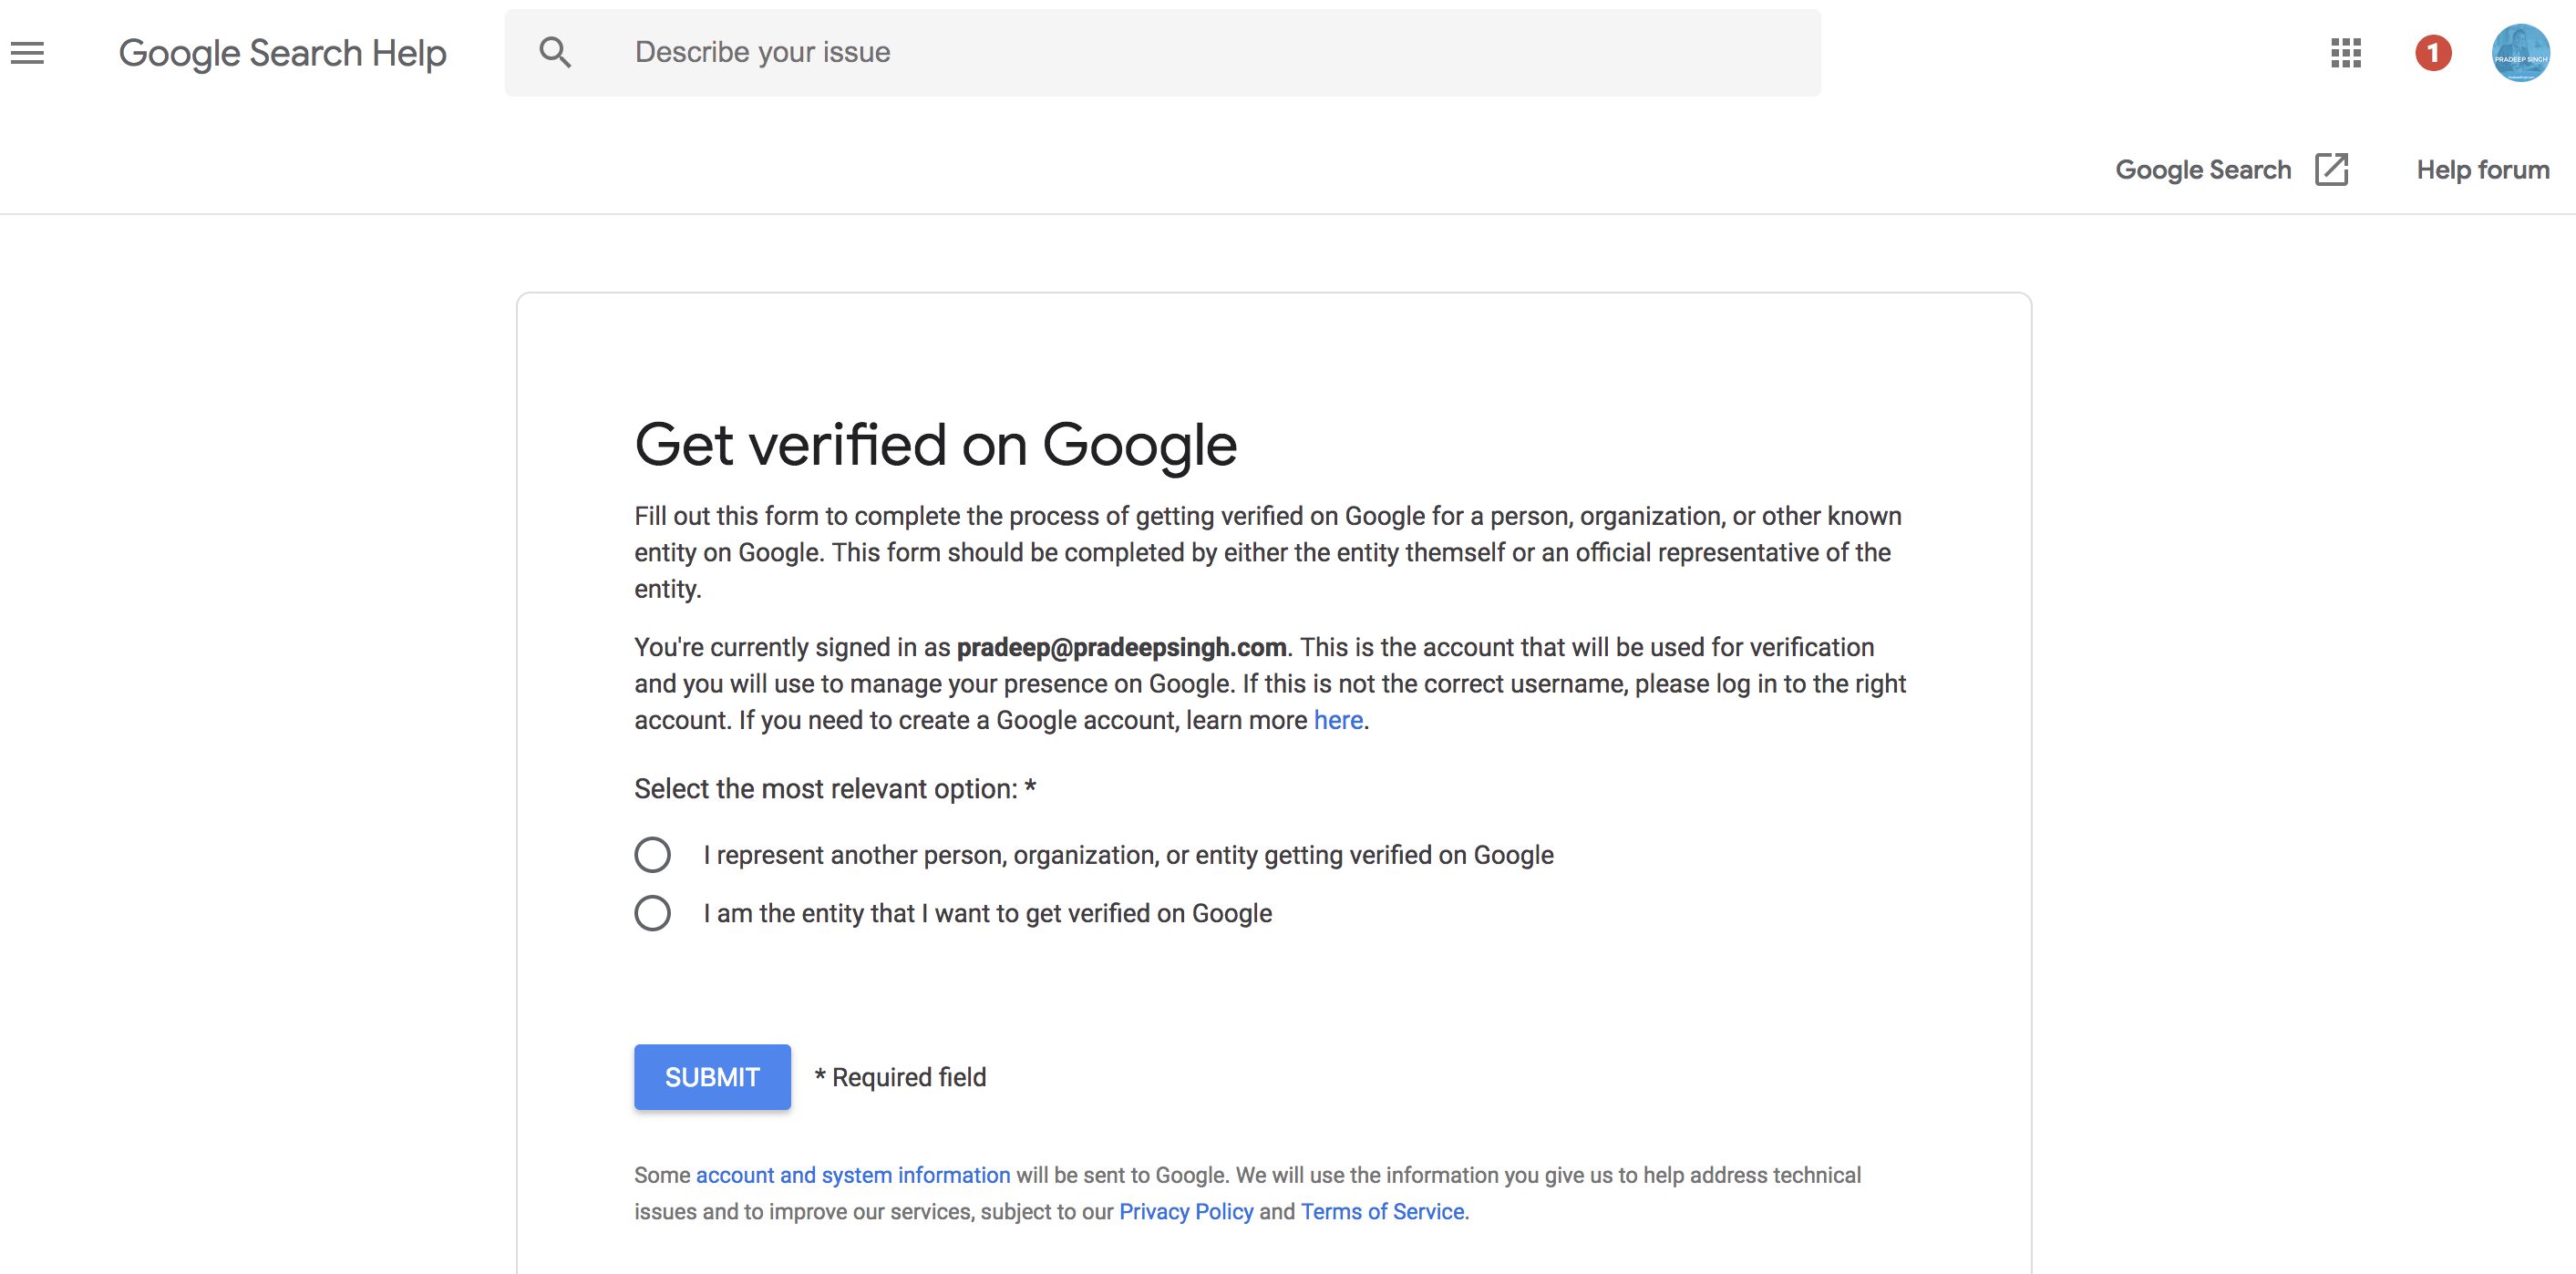Select "I represent another person" radio option

(x=653, y=855)
